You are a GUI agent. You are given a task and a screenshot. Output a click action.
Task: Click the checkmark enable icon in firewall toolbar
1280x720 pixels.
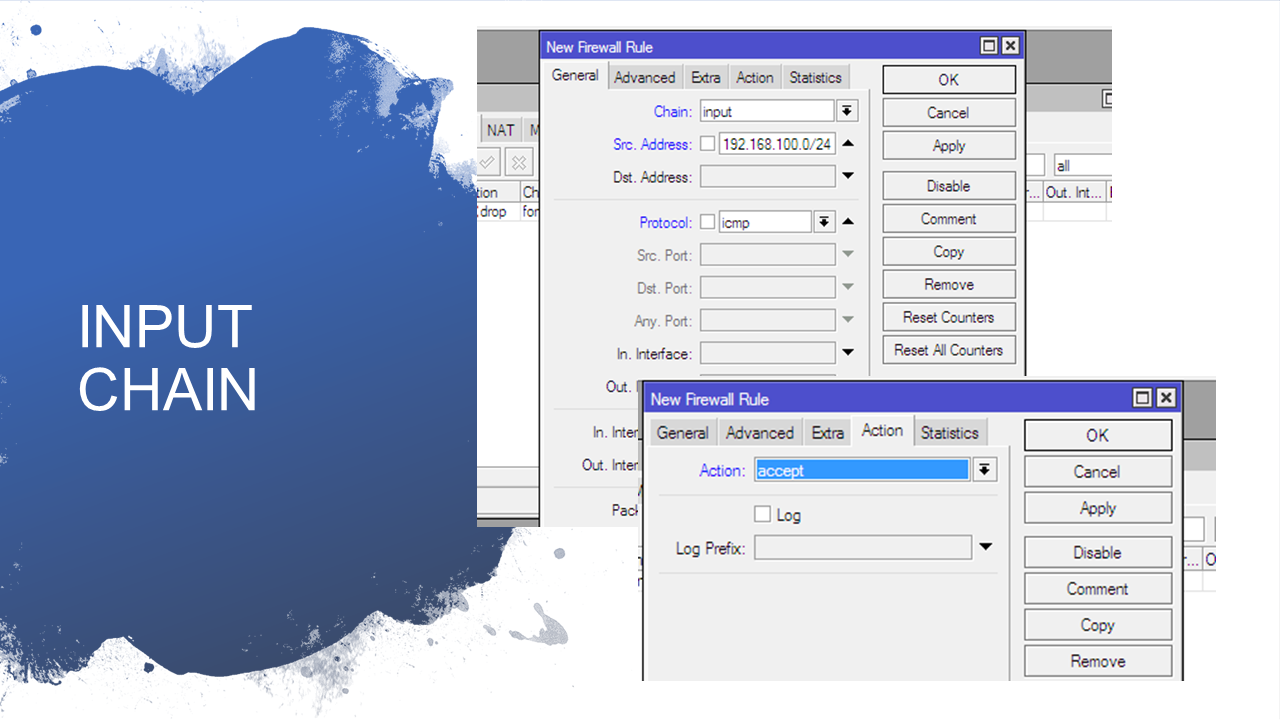[x=488, y=162]
